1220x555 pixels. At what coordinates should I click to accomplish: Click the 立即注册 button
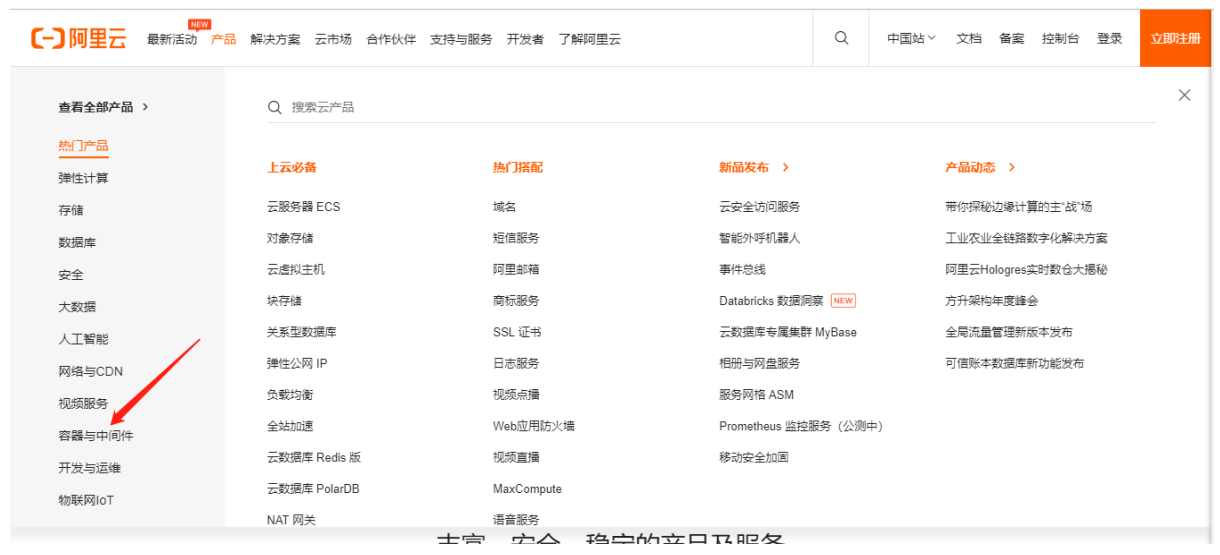pyautogui.click(x=1175, y=39)
